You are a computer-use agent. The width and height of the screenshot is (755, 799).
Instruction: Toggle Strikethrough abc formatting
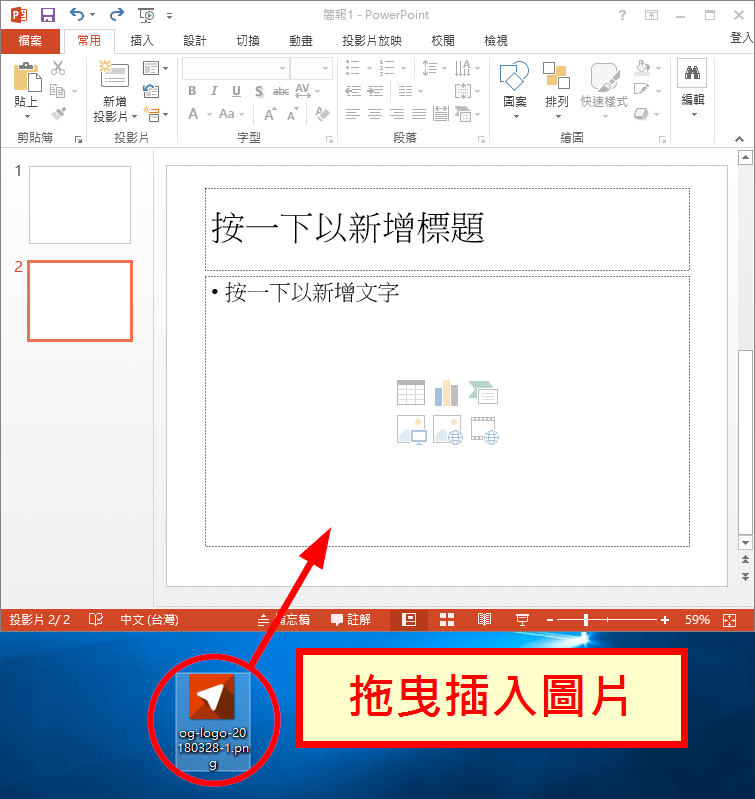pyautogui.click(x=281, y=92)
